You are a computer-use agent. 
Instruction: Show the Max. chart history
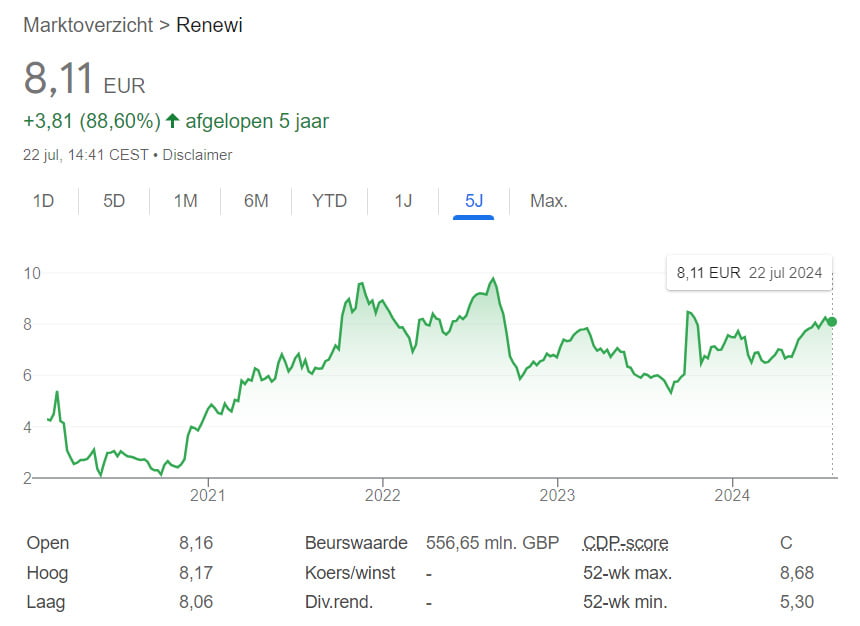point(548,201)
